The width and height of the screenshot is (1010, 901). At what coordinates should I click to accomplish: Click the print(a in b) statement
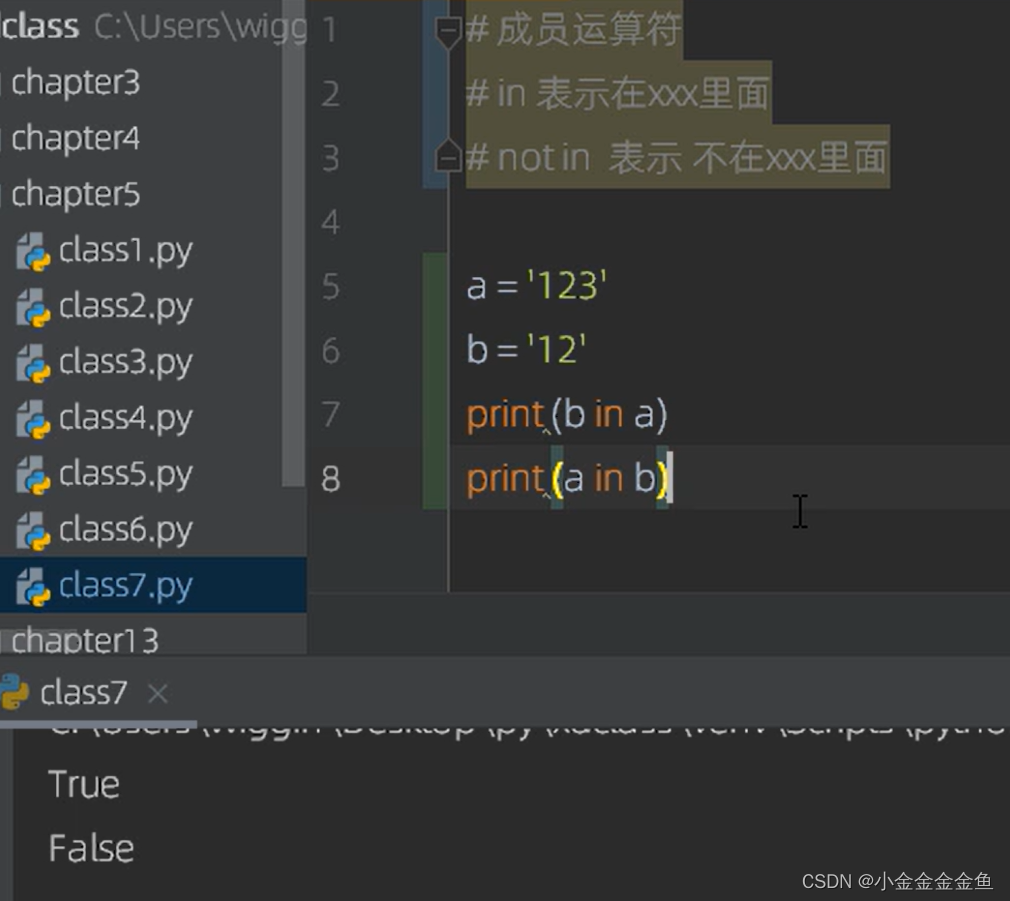coord(568,479)
